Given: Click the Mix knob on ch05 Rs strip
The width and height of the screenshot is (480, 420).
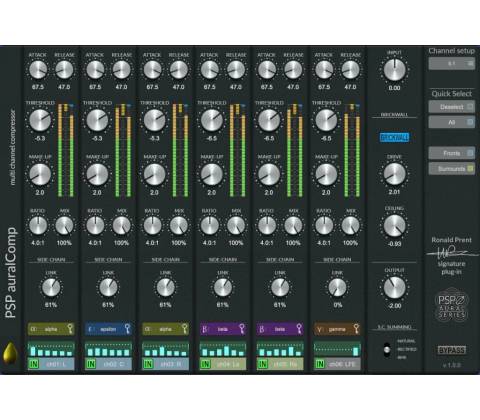Looking at the screenshot, I should [x=293, y=226].
